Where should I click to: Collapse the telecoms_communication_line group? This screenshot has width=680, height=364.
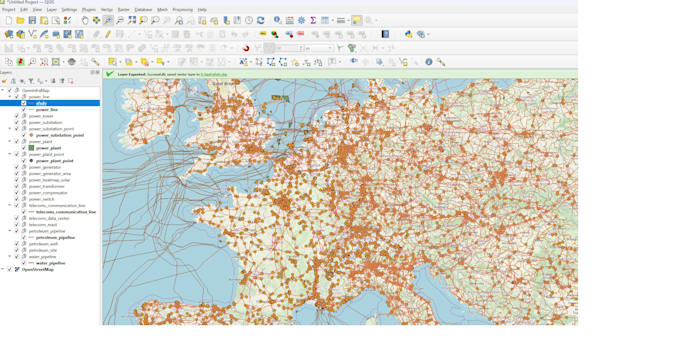click(10, 206)
